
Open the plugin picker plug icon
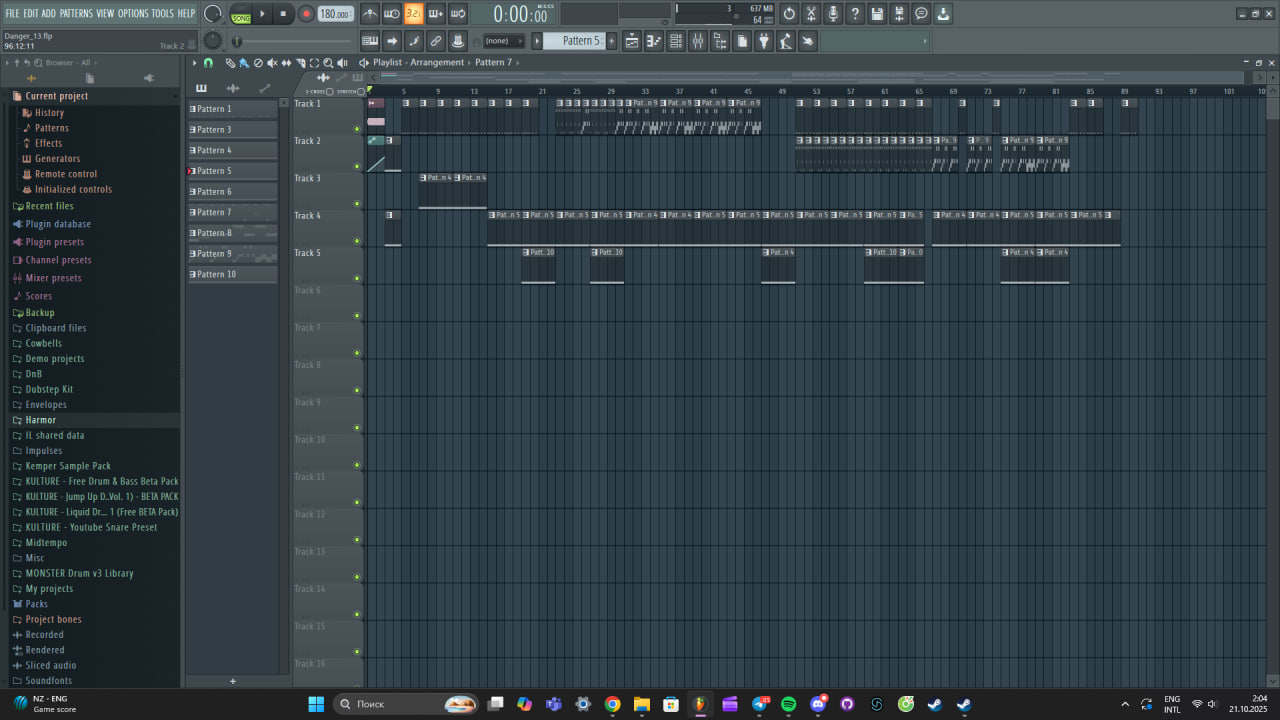pyautogui.click(x=764, y=41)
